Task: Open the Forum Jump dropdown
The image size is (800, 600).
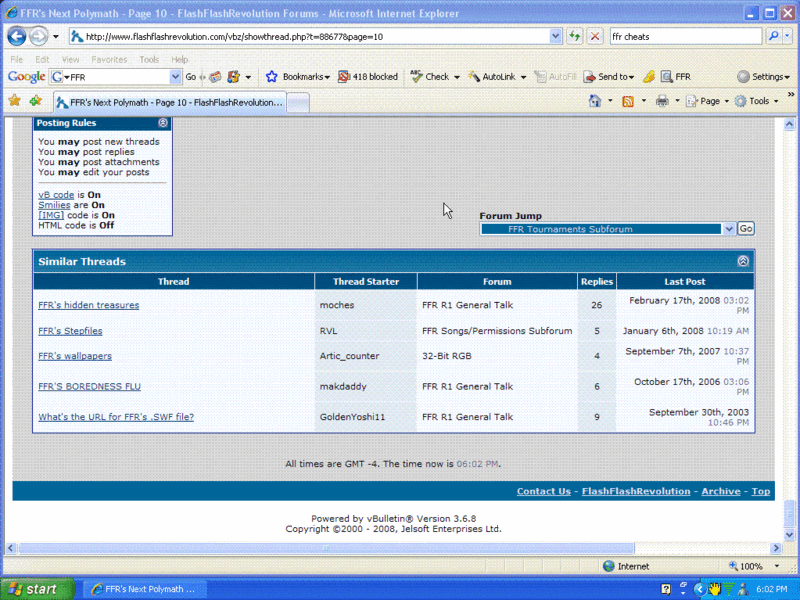Action: click(728, 229)
